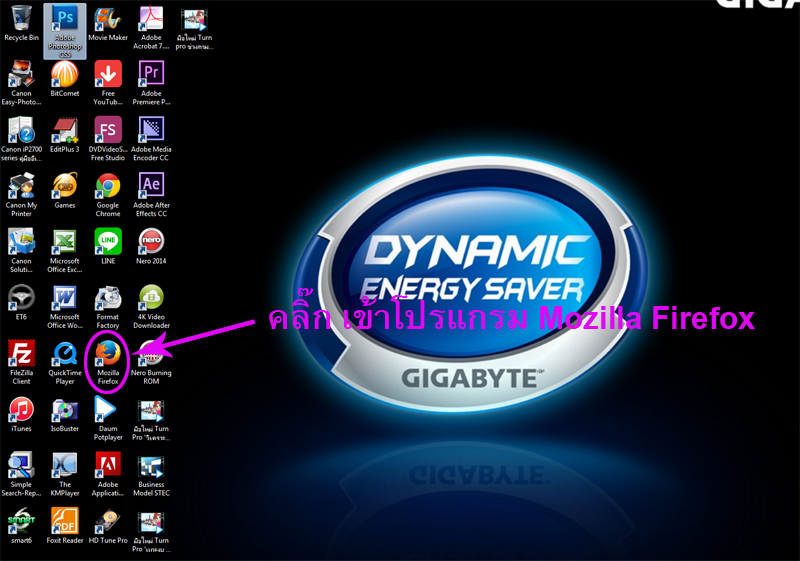
Task: Click the Daum Potplayer icon
Action: coord(108,410)
